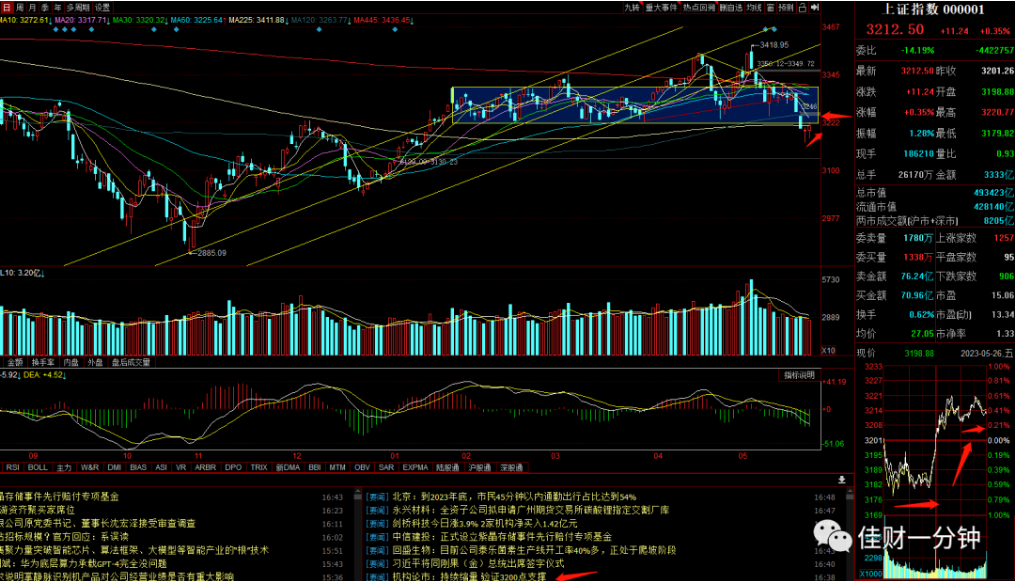Open the 多周期 multi-period view
The height and width of the screenshot is (581, 1015).
coord(78,7)
